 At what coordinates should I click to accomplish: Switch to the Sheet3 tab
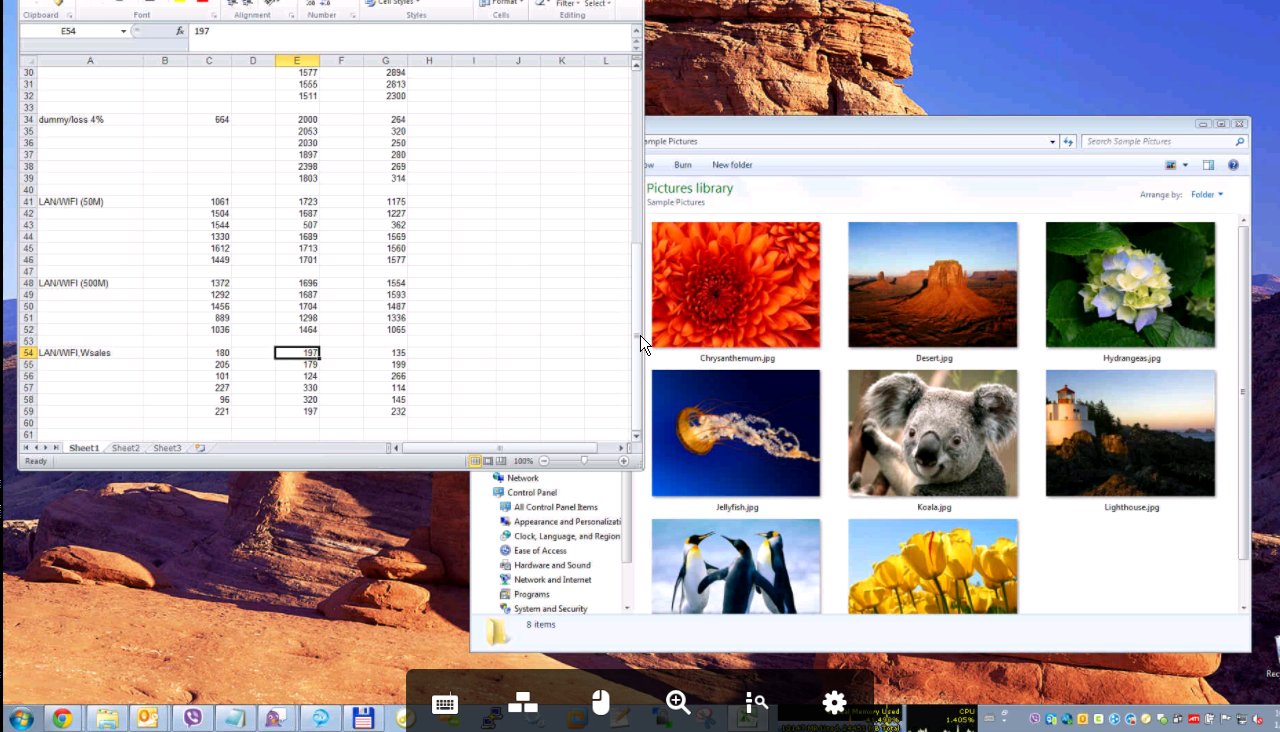pyautogui.click(x=167, y=448)
